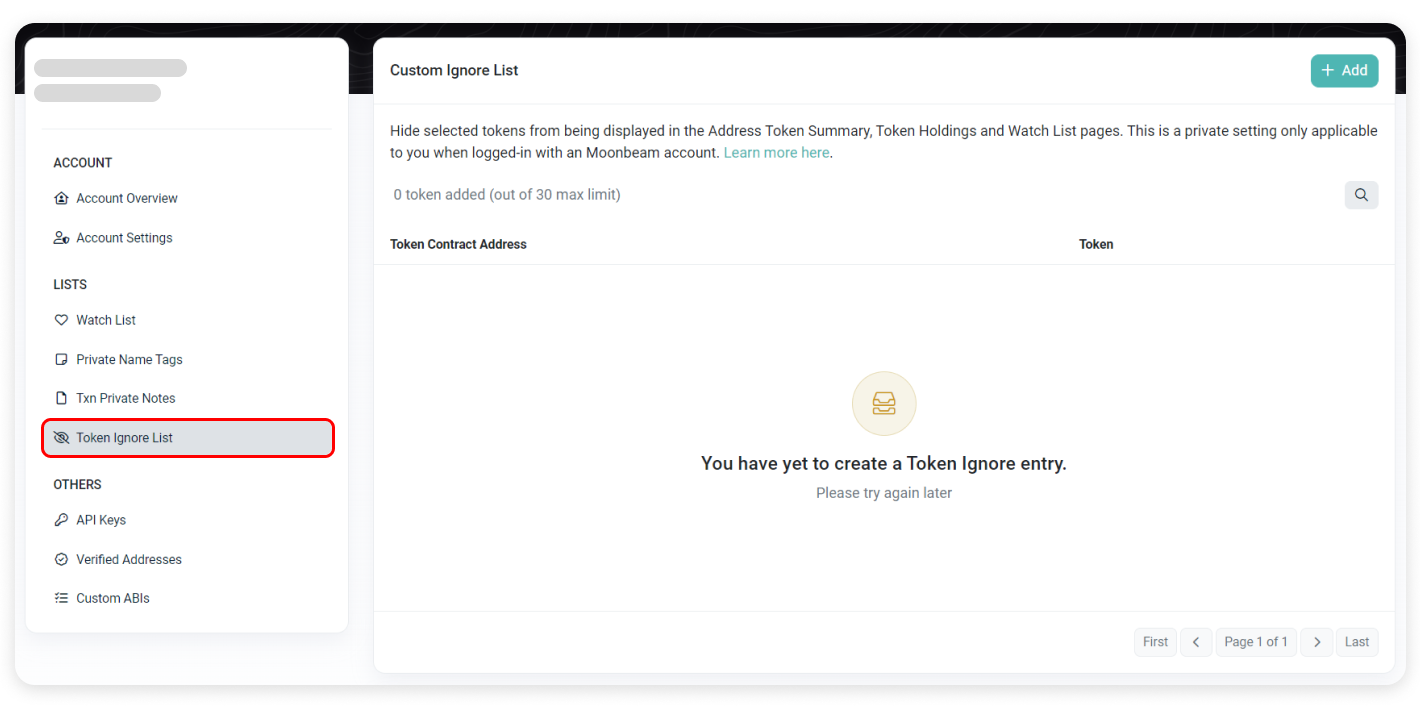Image resolution: width=1420 pixels, height=707 pixels.
Task: Click the Account Overview home icon
Action: pyautogui.click(x=61, y=198)
